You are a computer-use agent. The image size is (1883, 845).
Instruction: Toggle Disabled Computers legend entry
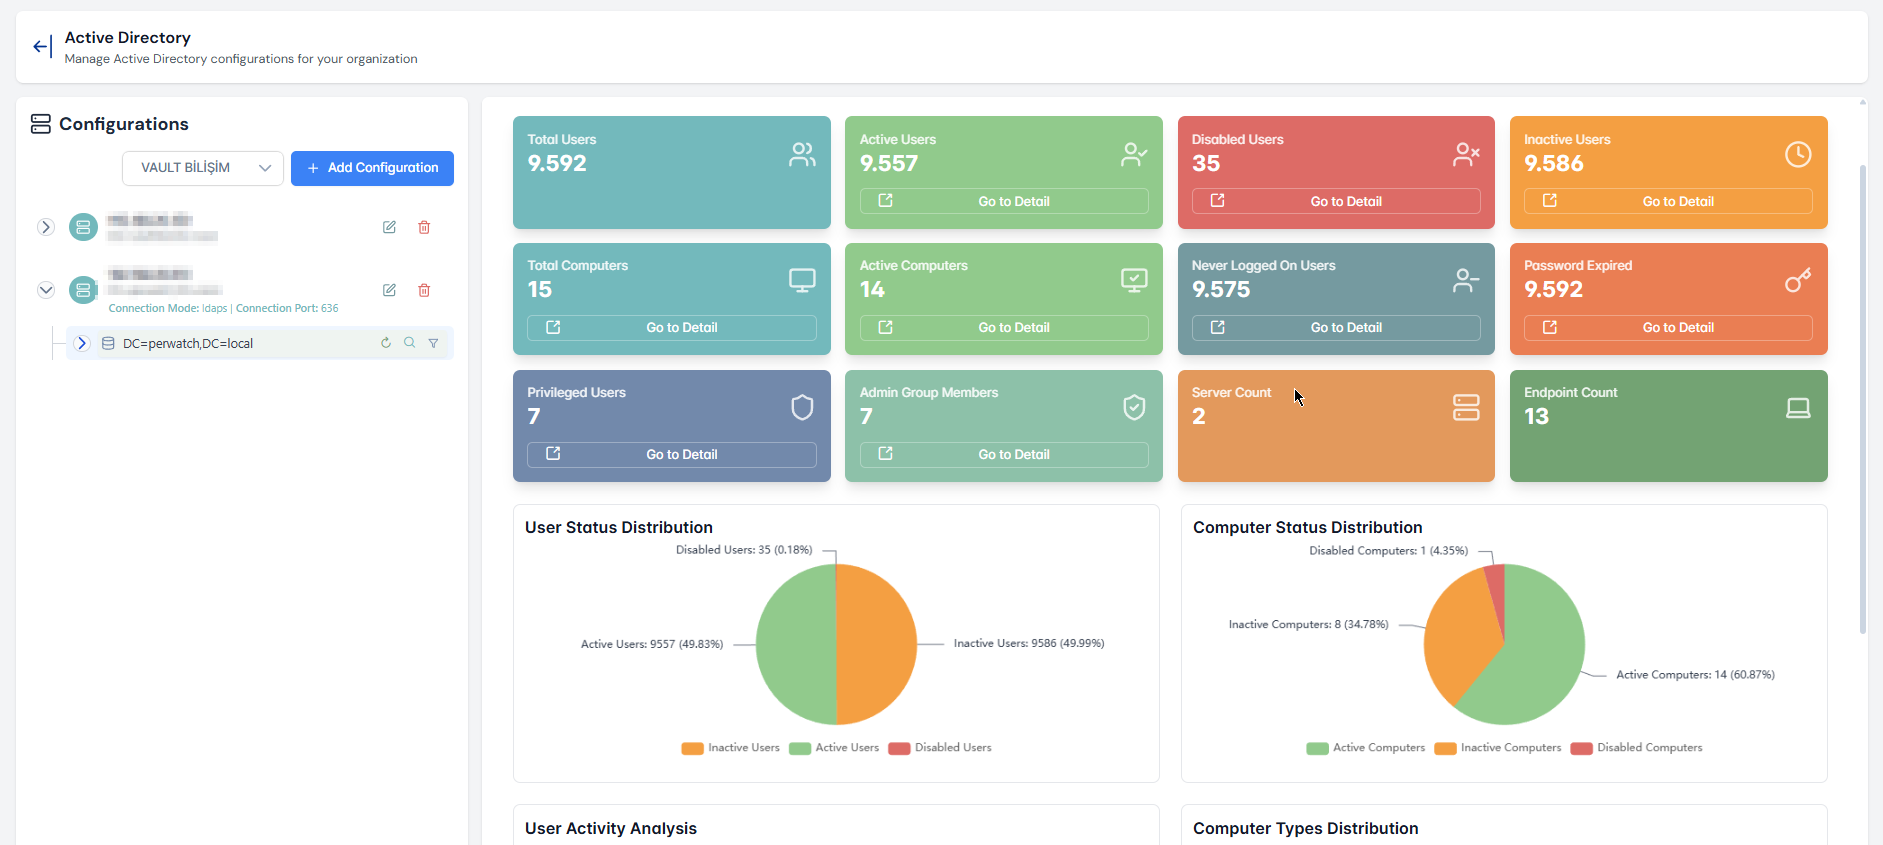click(1636, 748)
